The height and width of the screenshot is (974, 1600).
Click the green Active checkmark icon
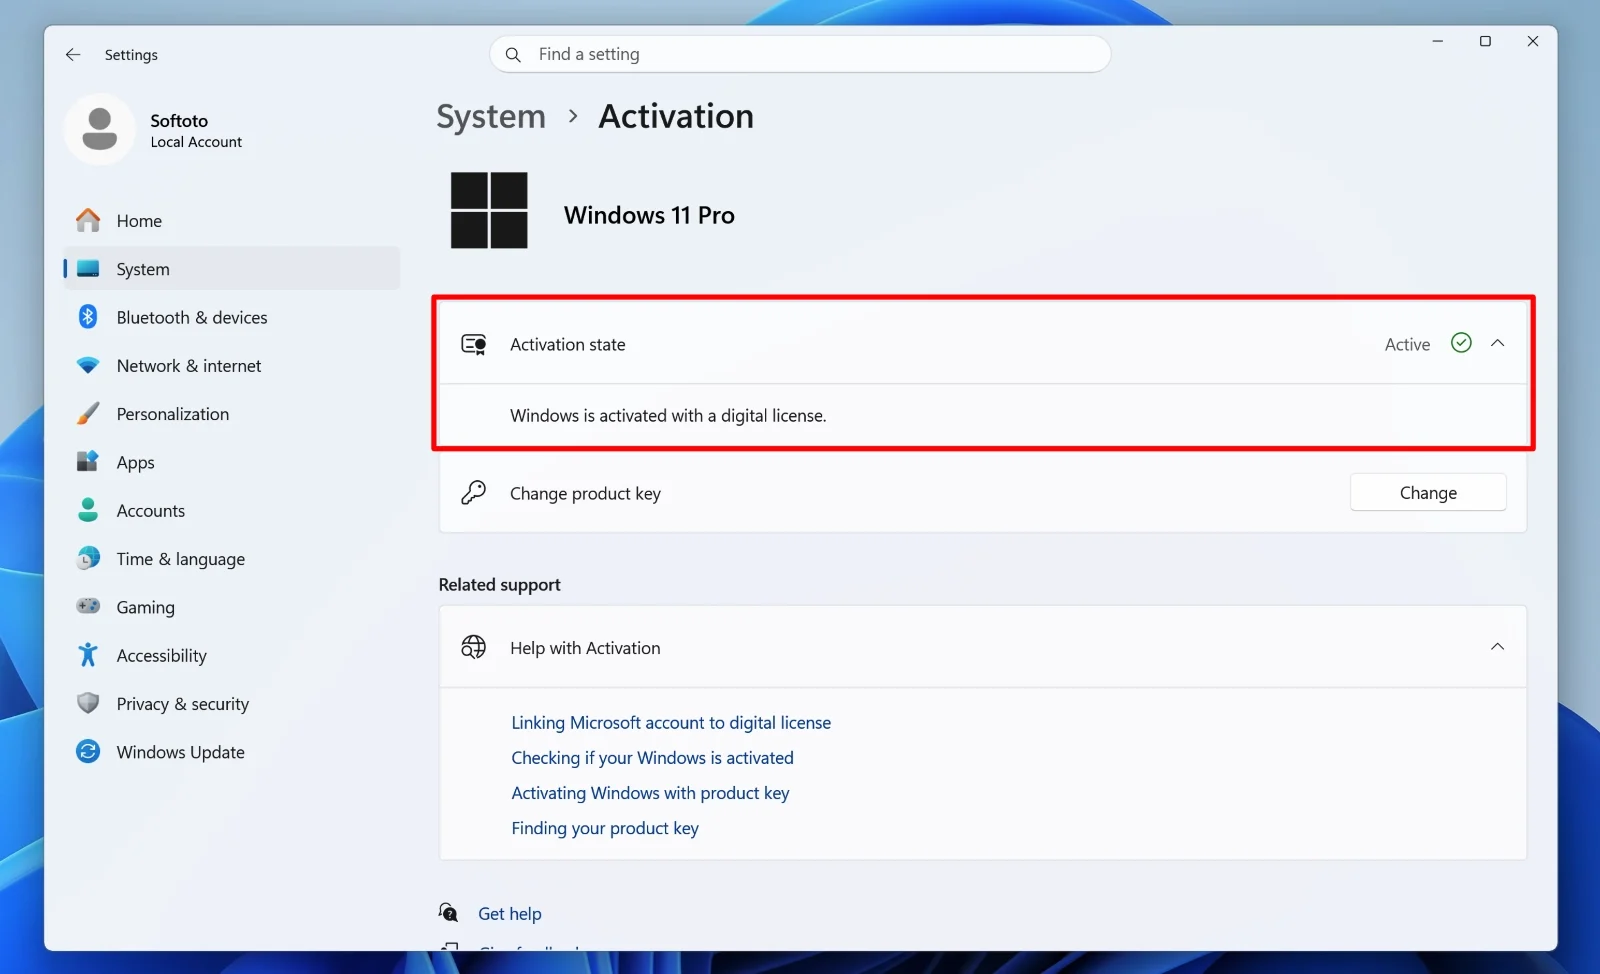(x=1461, y=343)
